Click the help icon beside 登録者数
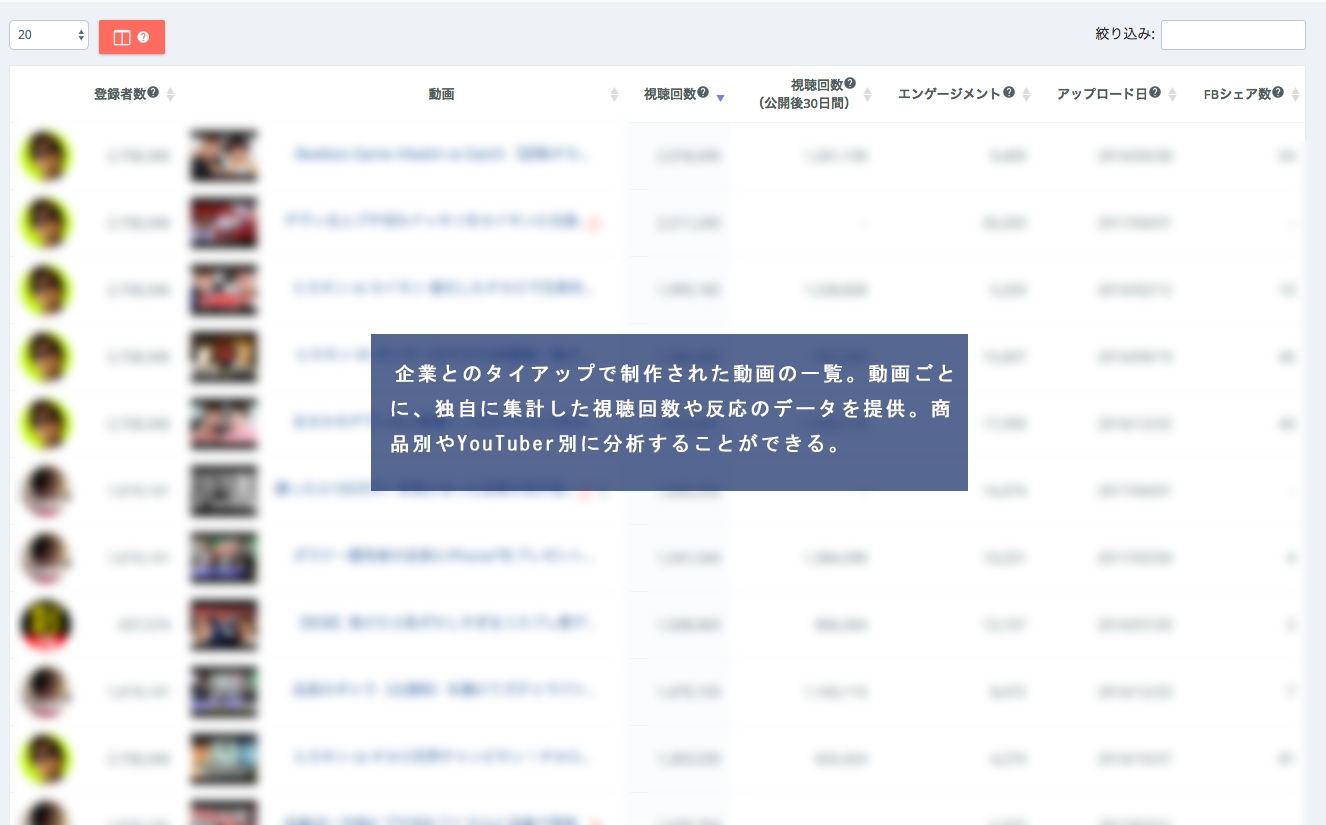 pyautogui.click(x=154, y=93)
